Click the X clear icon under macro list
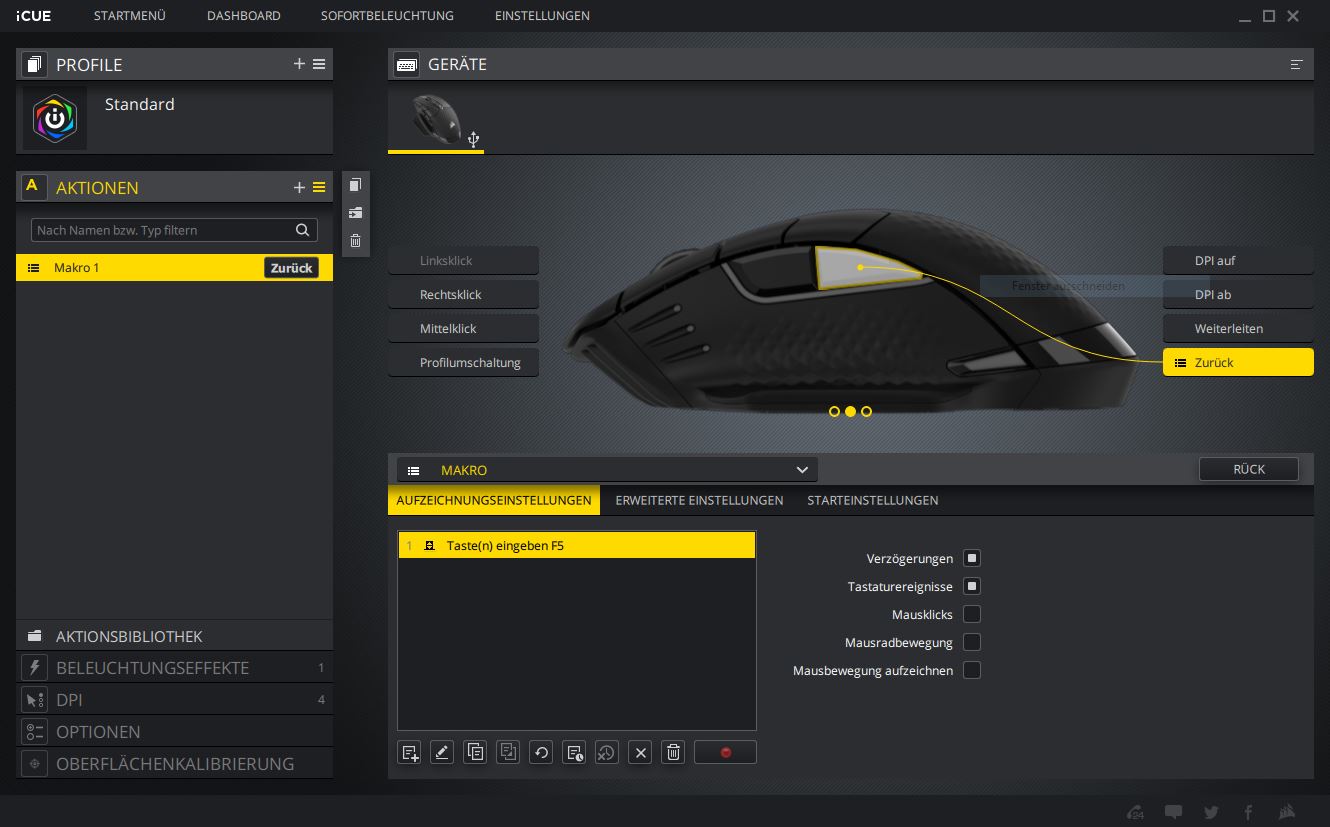The height and width of the screenshot is (827, 1330). pos(641,753)
